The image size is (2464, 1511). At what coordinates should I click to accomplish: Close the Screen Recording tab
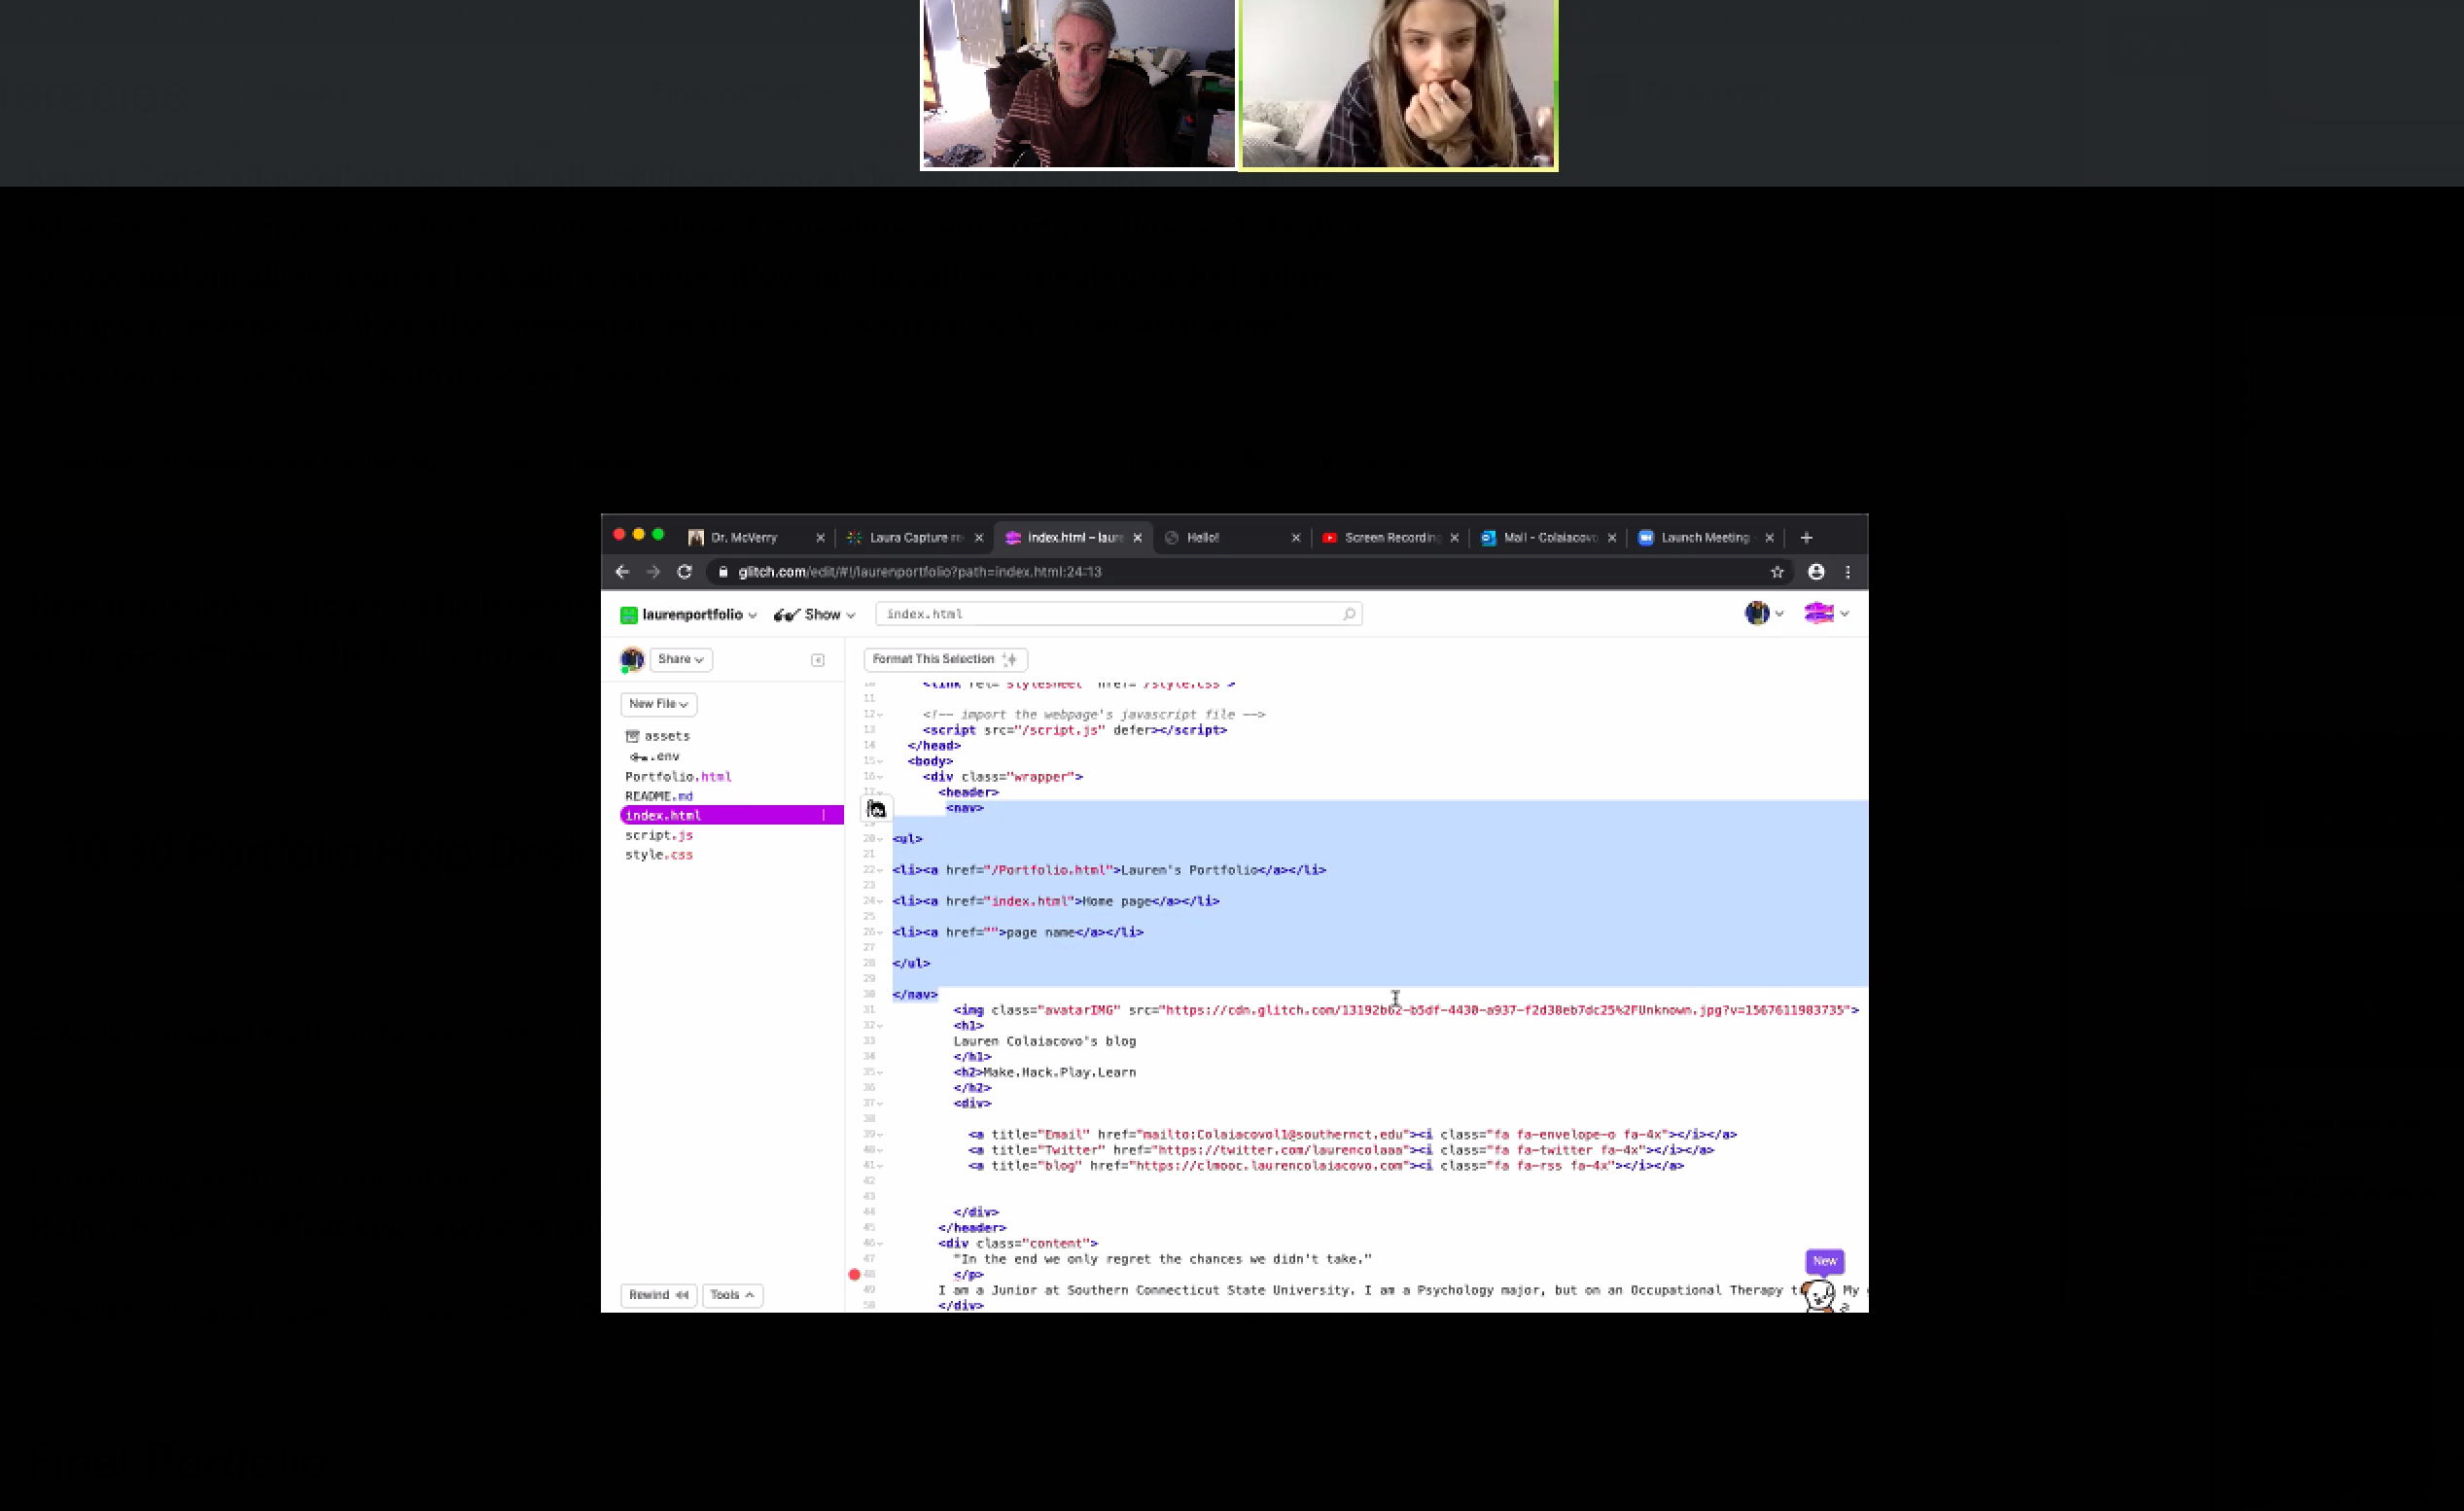pos(1454,538)
